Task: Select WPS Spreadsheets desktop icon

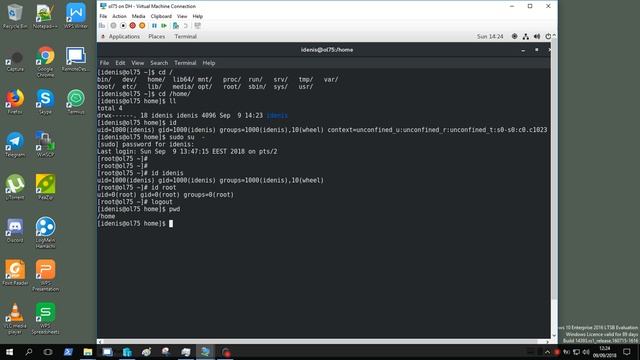Action: tap(45, 319)
